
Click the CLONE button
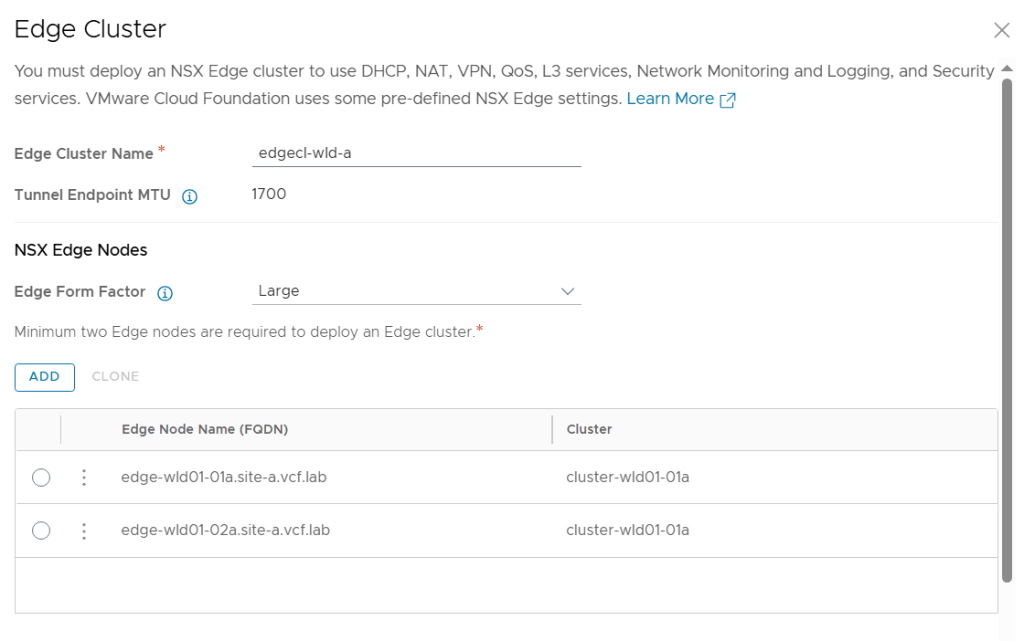point(115,377)
